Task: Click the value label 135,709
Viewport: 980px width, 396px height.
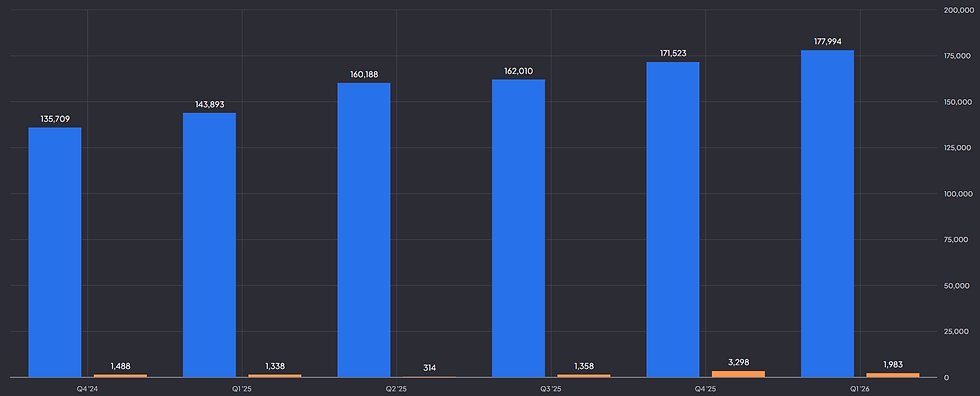Action: click(x=55, y=119)
